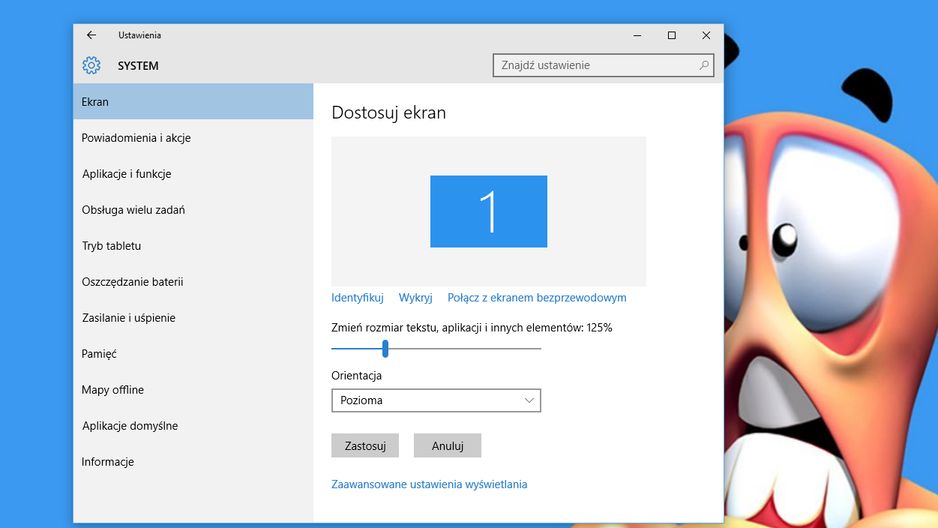
Task: Click the Znajdź ustawienie search field
Action: pos(603,65)
